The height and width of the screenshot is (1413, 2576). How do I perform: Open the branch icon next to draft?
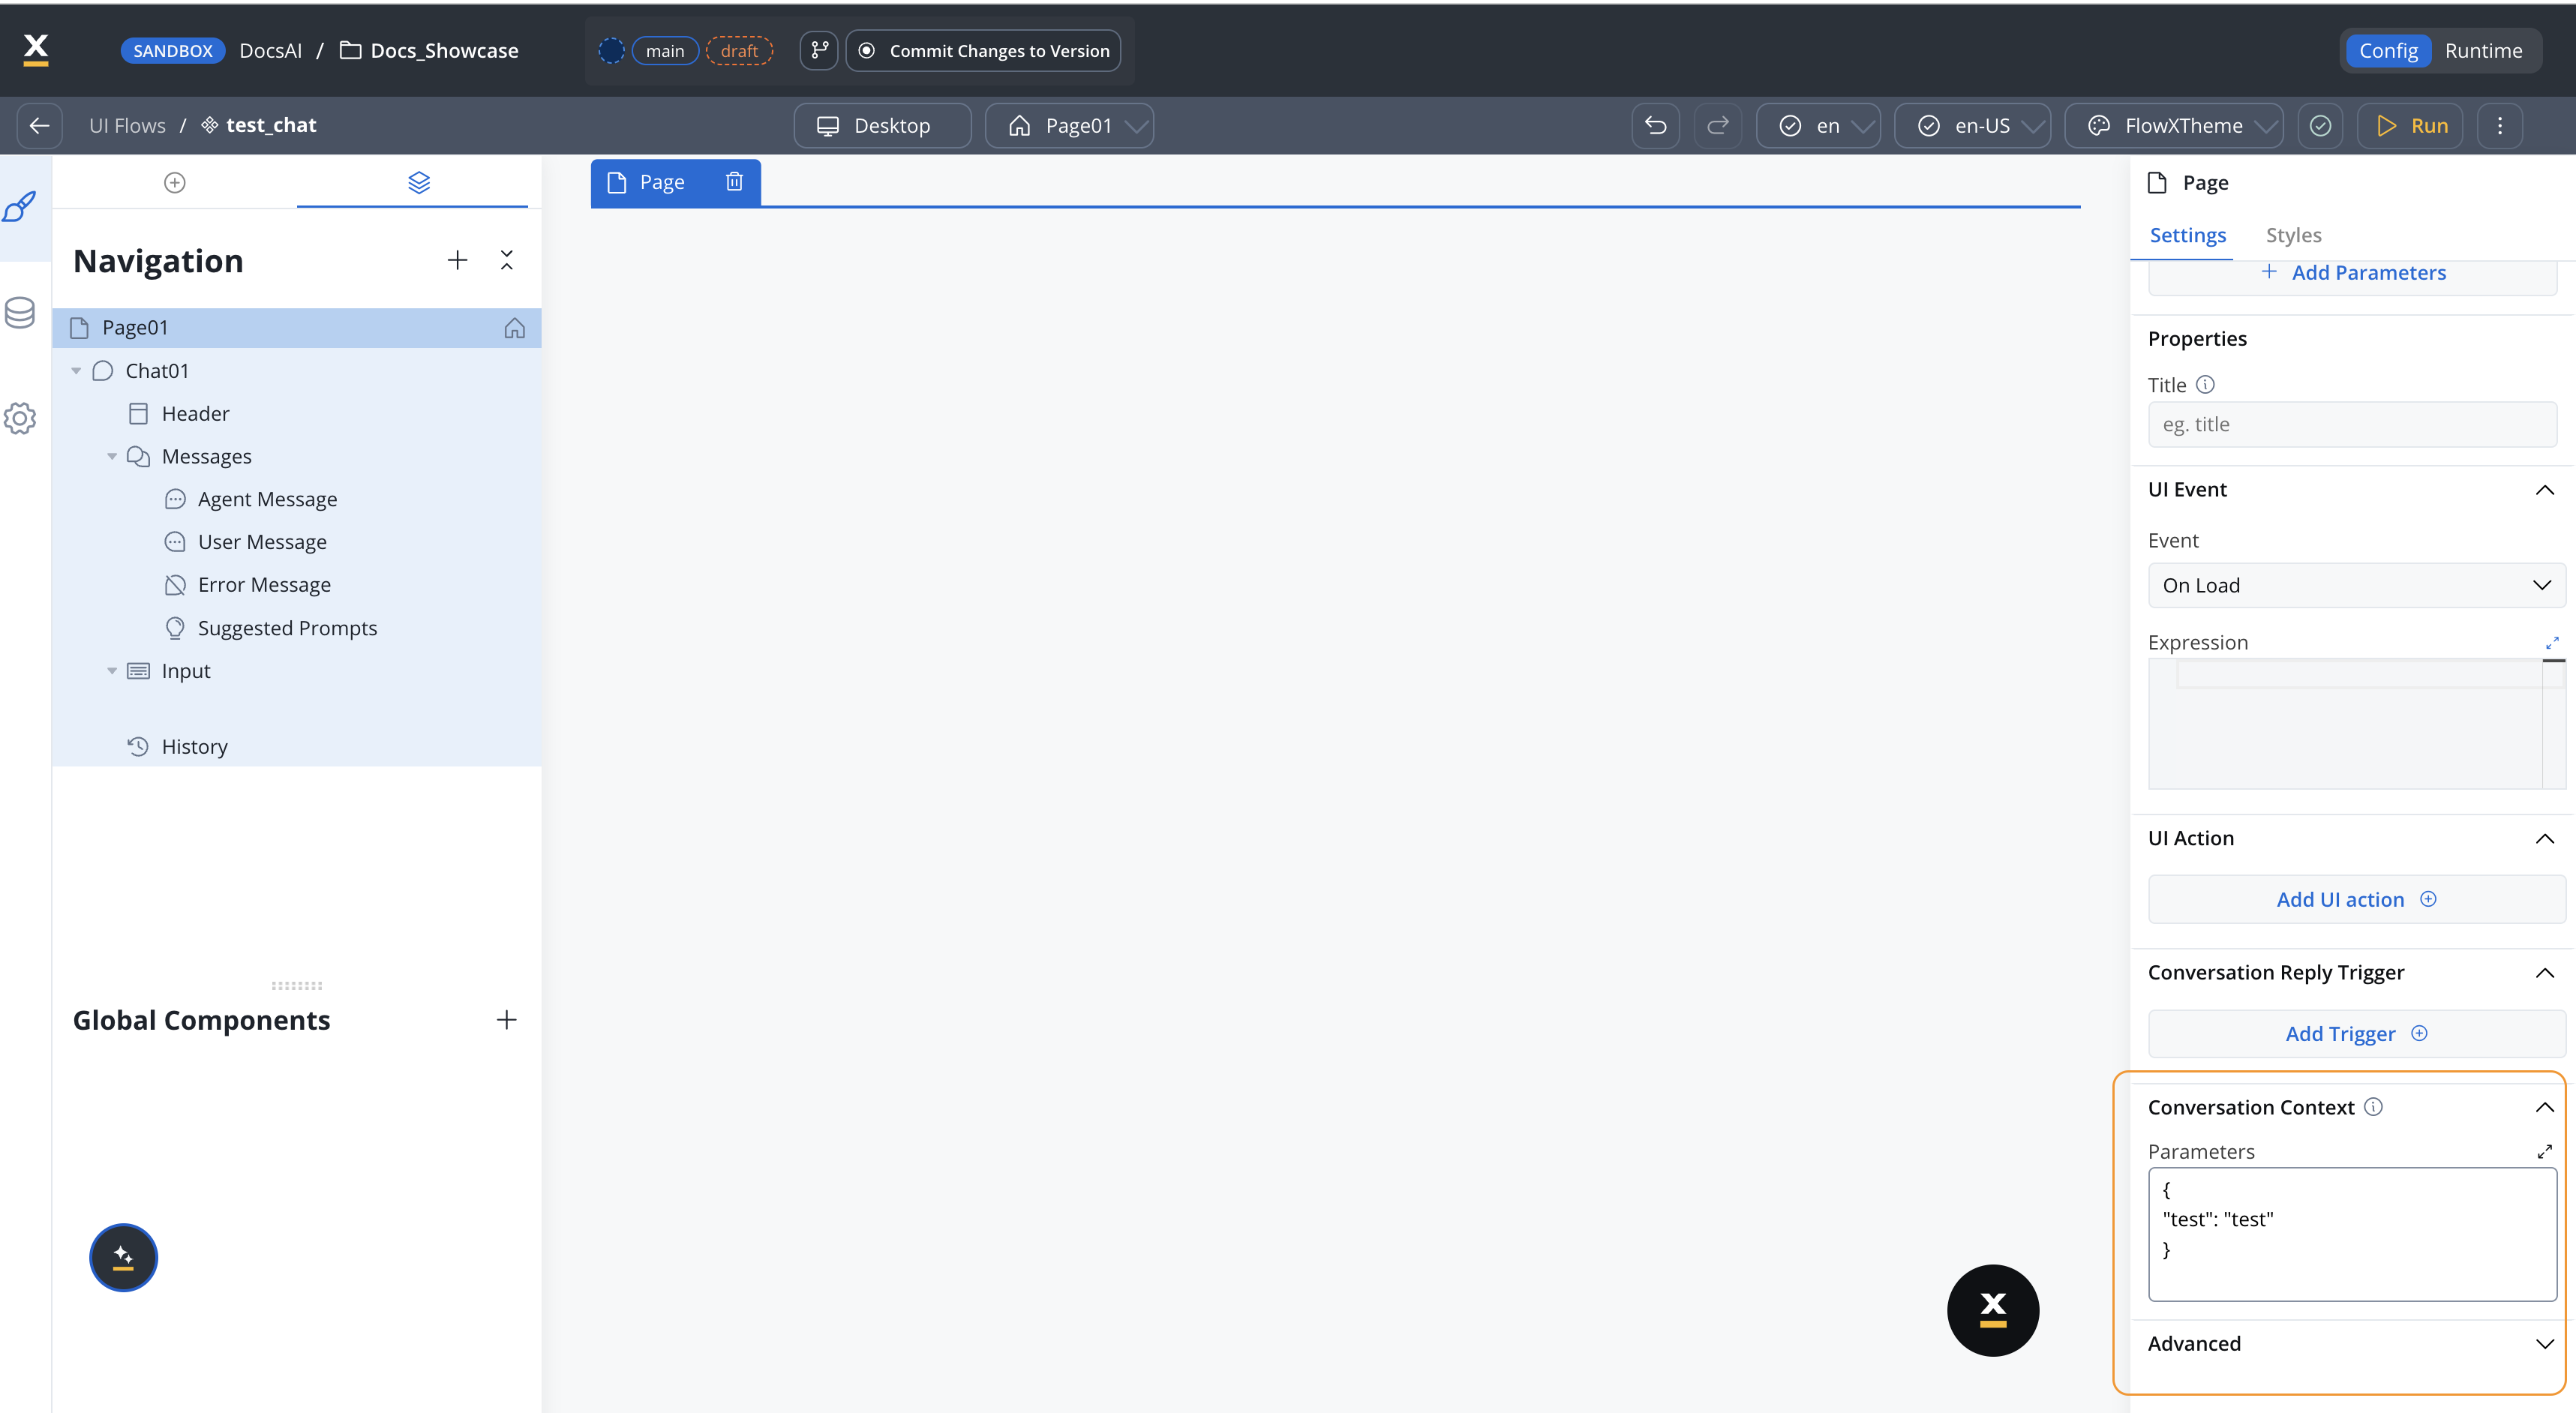pyautogui.click(x=819, y=50)
